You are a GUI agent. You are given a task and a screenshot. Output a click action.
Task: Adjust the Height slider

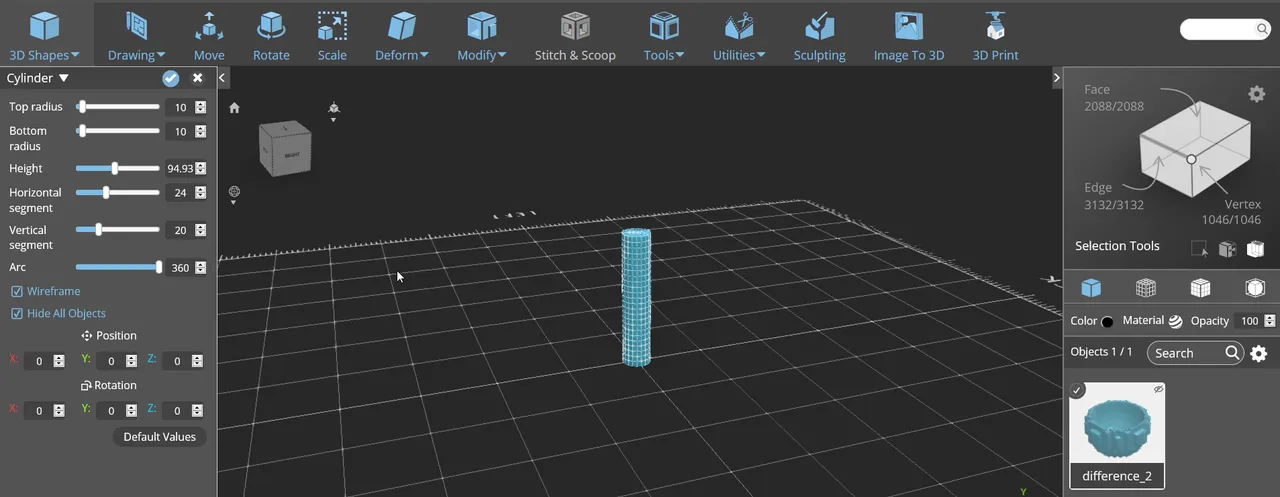pyautogui.click(x=117, y=168)
